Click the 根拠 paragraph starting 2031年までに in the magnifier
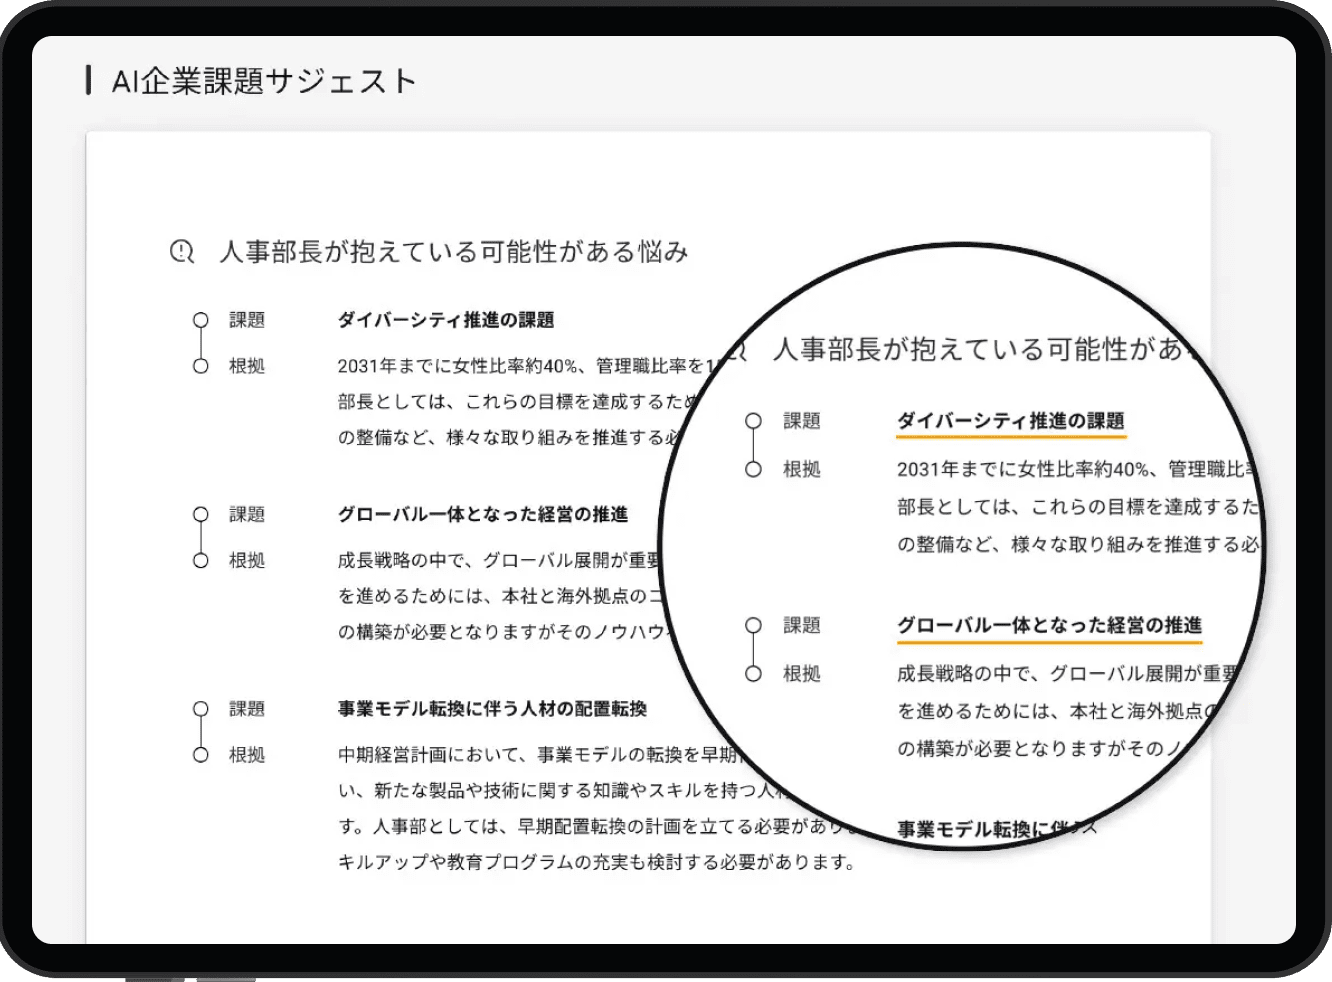This screenshot has width=1332, height=982. coord(1070,507)
